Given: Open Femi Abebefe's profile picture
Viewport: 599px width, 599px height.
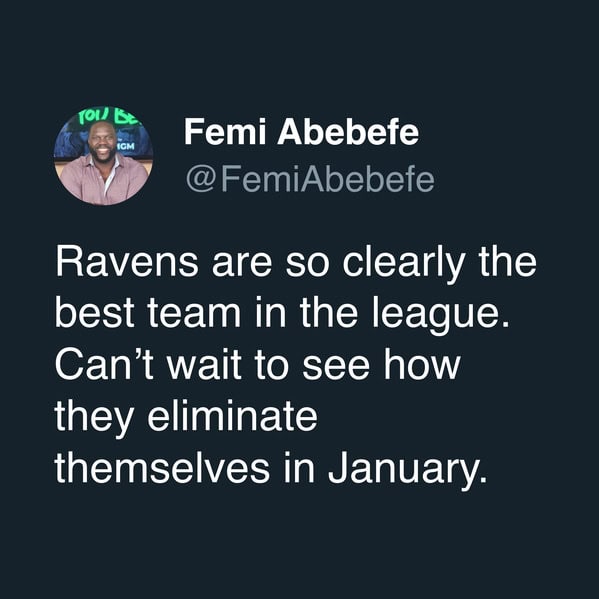Looking at the screenshot, I should pyautogui.click(x=104, y=156).
